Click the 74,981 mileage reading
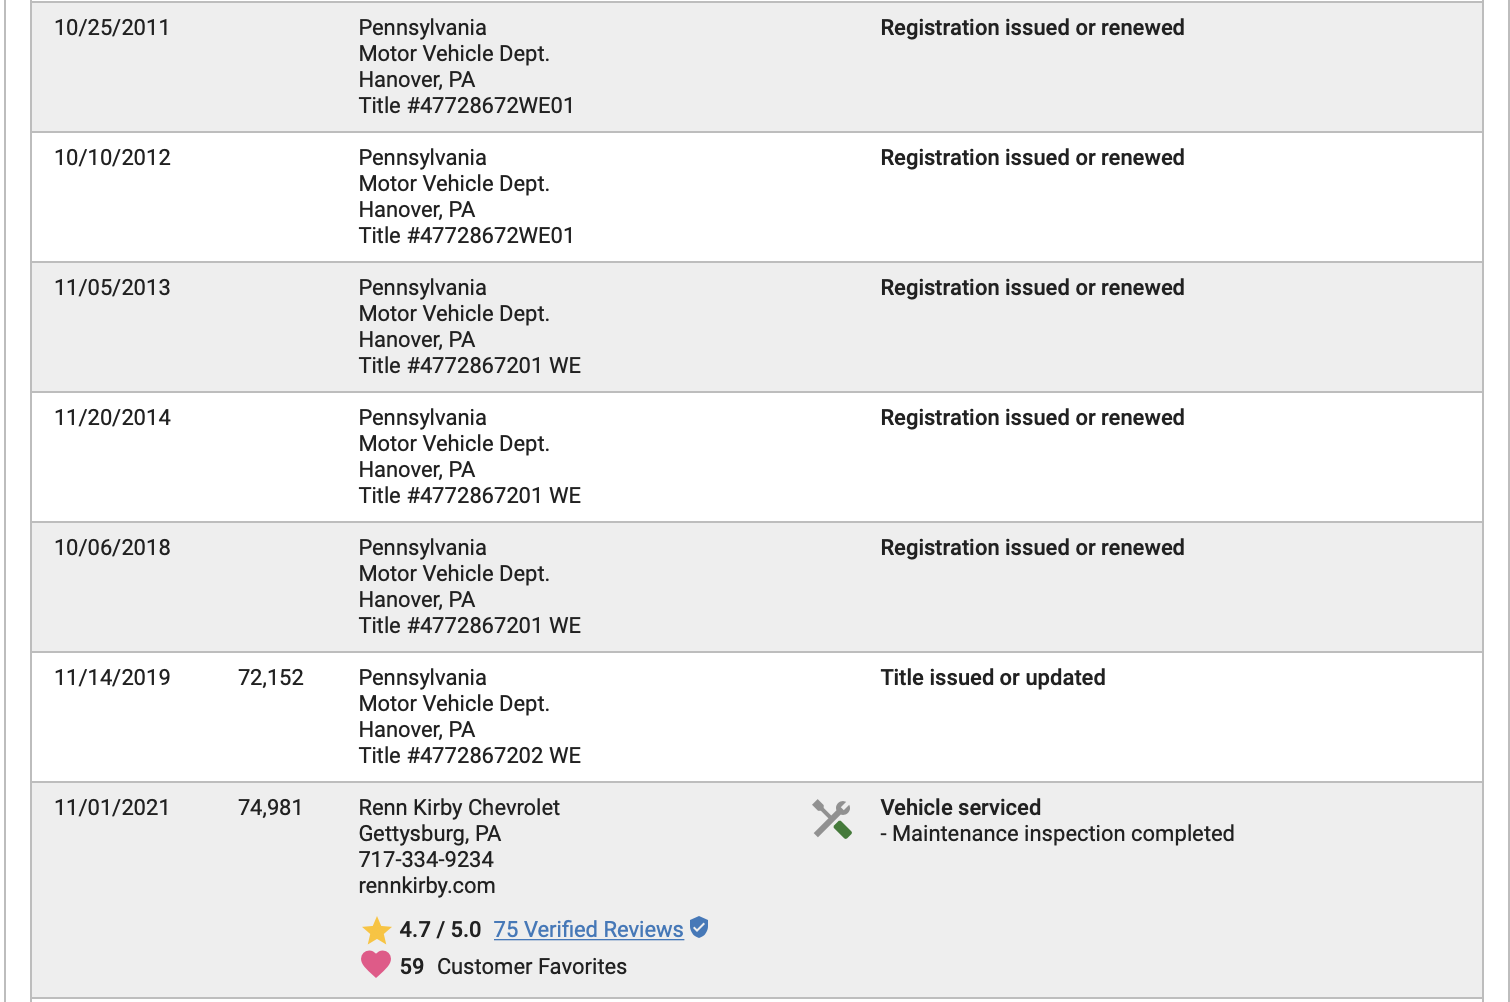 pos(270,808)
